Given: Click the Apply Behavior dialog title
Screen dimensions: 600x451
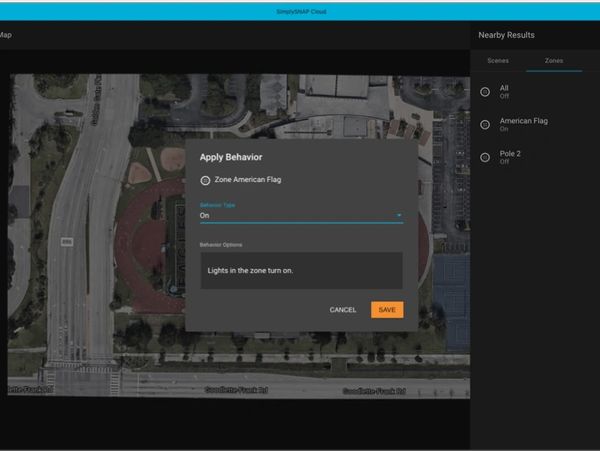Looking at the screenshot, I should coord(230,157).
